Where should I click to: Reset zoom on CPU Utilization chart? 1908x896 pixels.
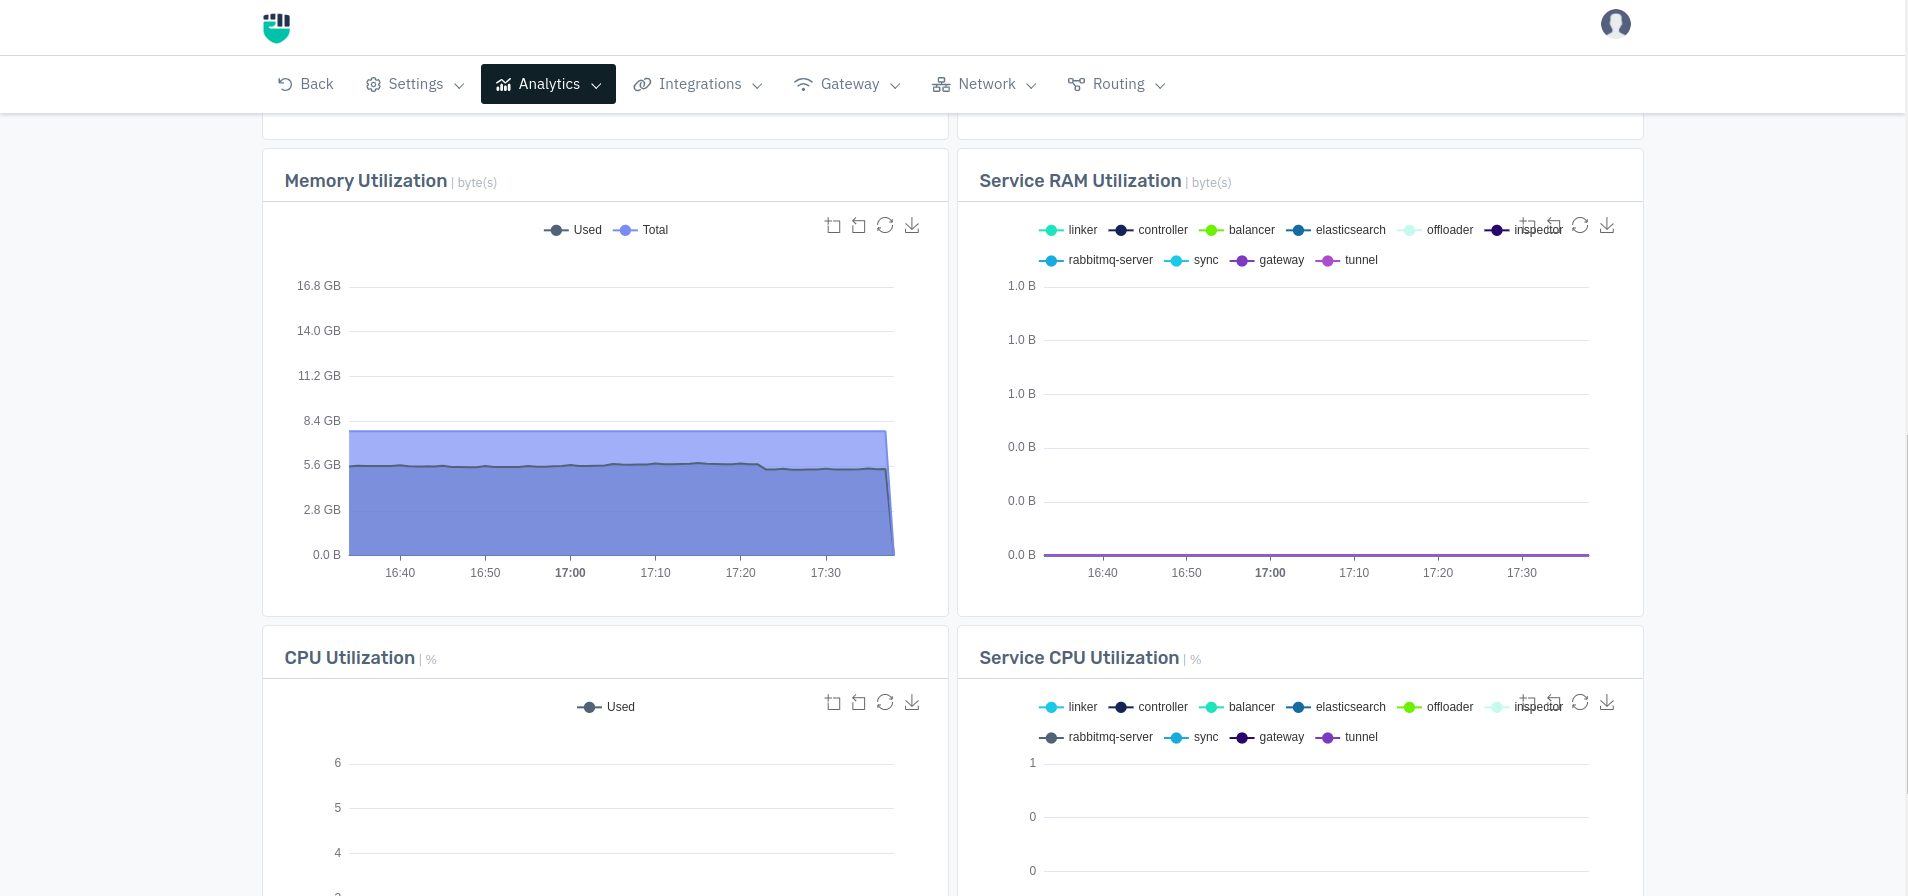tap(858, 703)
